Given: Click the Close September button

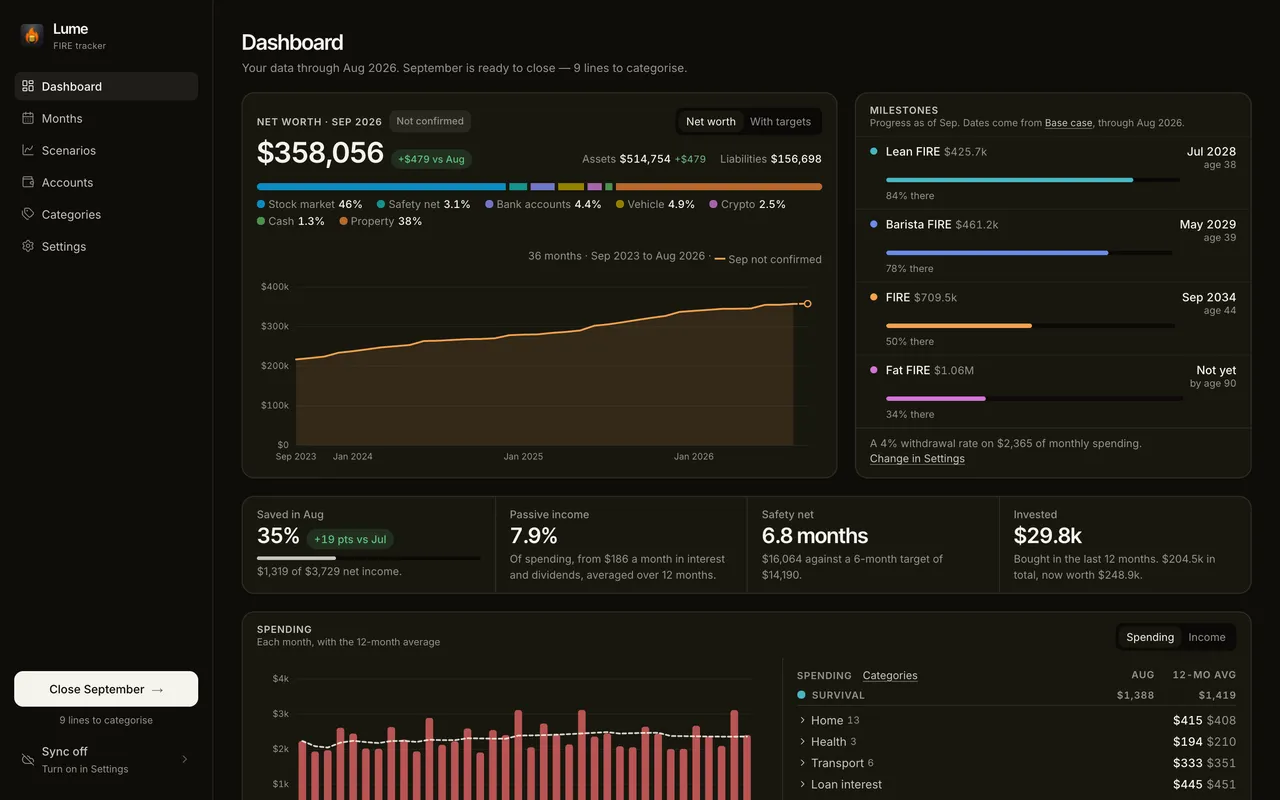Looking at the screenshot, I should (106, 689).
